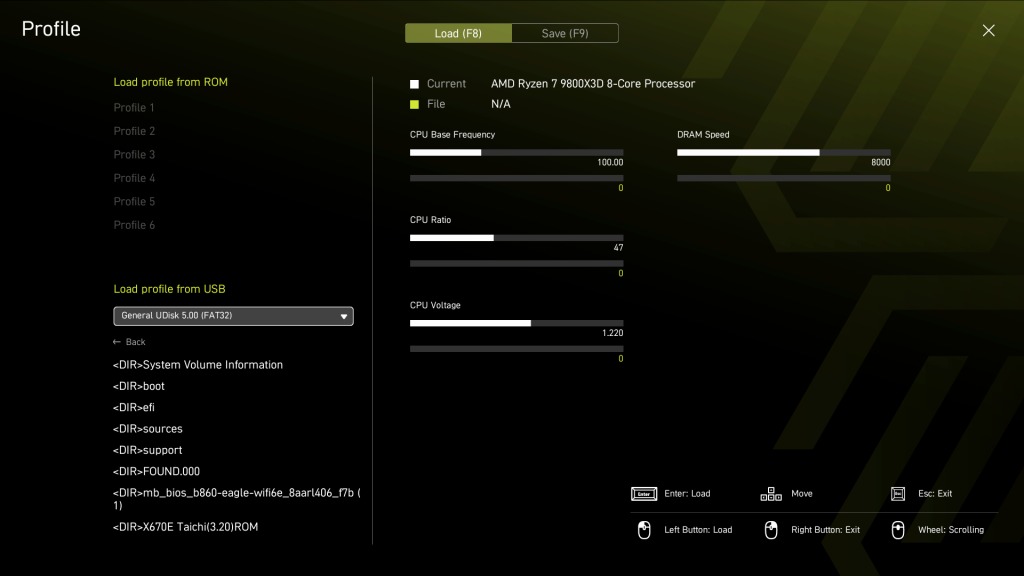Click the dropdown arrow on USB selector
Viewport: 1024px width, 576px height.
coord(344,316)
